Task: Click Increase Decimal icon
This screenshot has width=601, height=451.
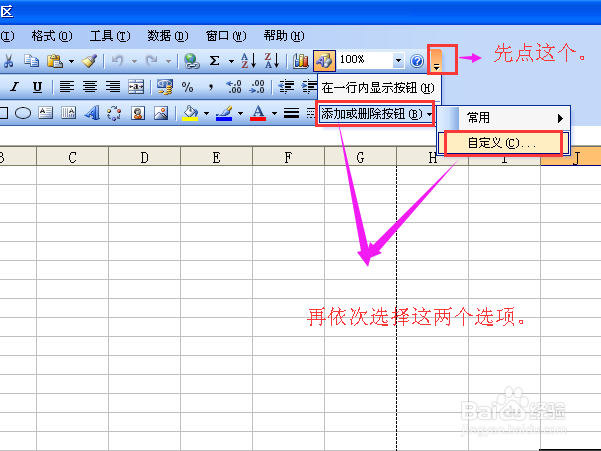Action: (233, 87)
